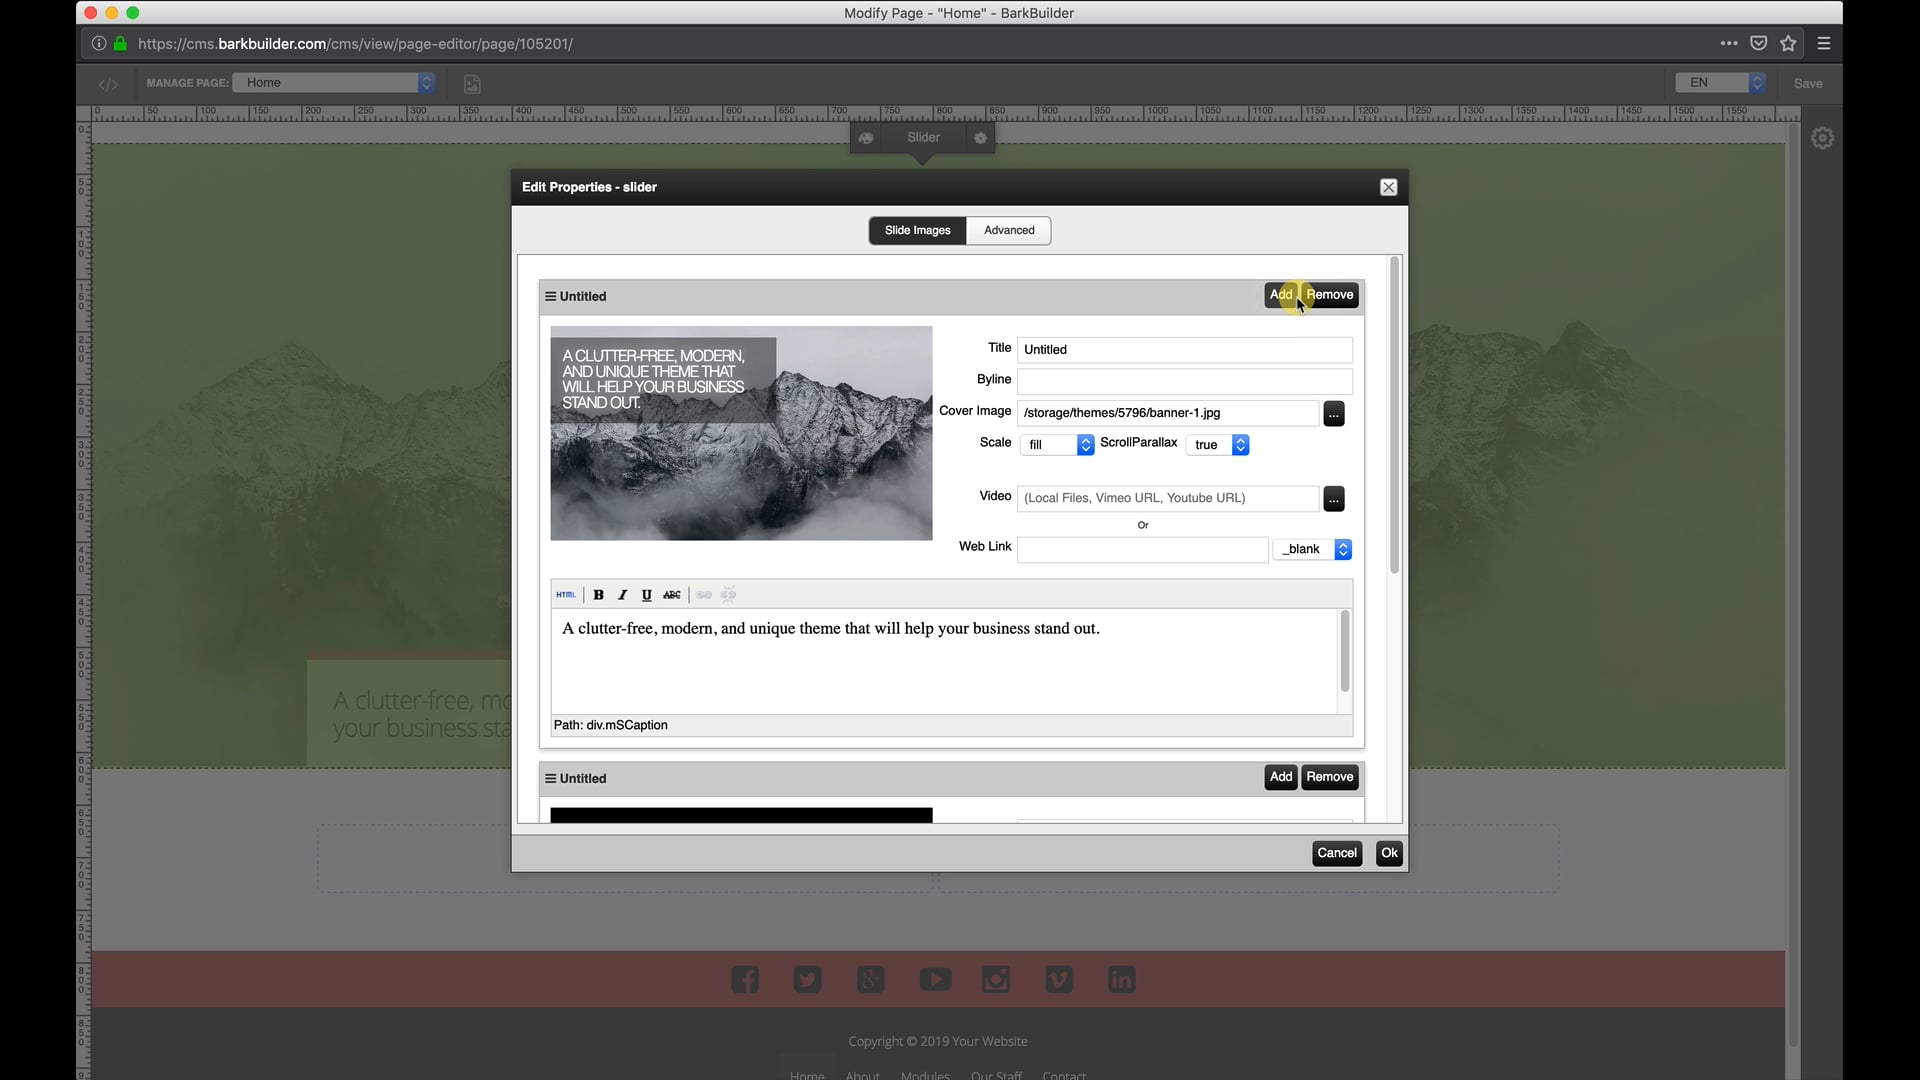1920x1080 pixels.
Task: Toggle HTML source view in caption editor
Action: (565, 595)
